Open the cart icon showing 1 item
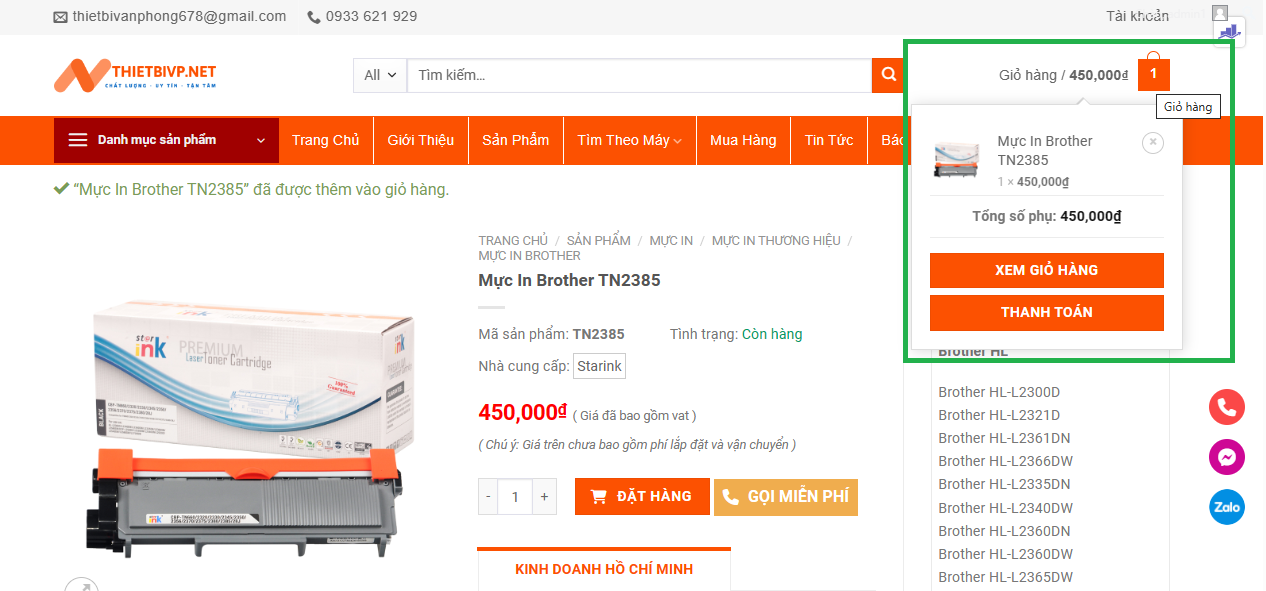 [x=1153, y=74]
